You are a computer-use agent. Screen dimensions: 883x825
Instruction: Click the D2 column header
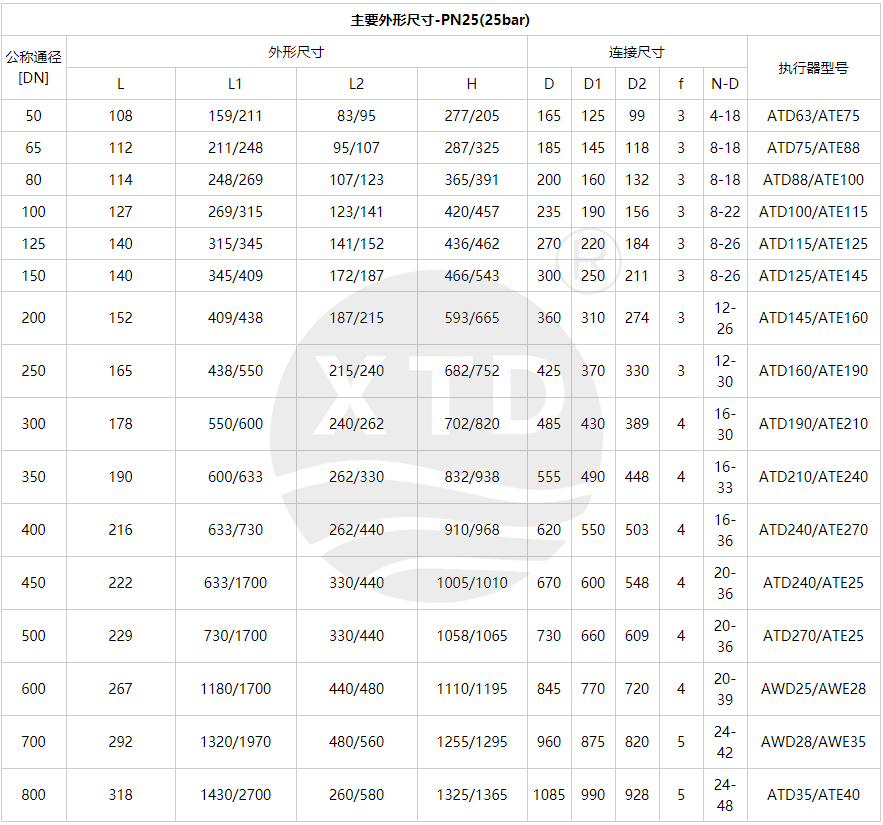click(x=637, y=84)
